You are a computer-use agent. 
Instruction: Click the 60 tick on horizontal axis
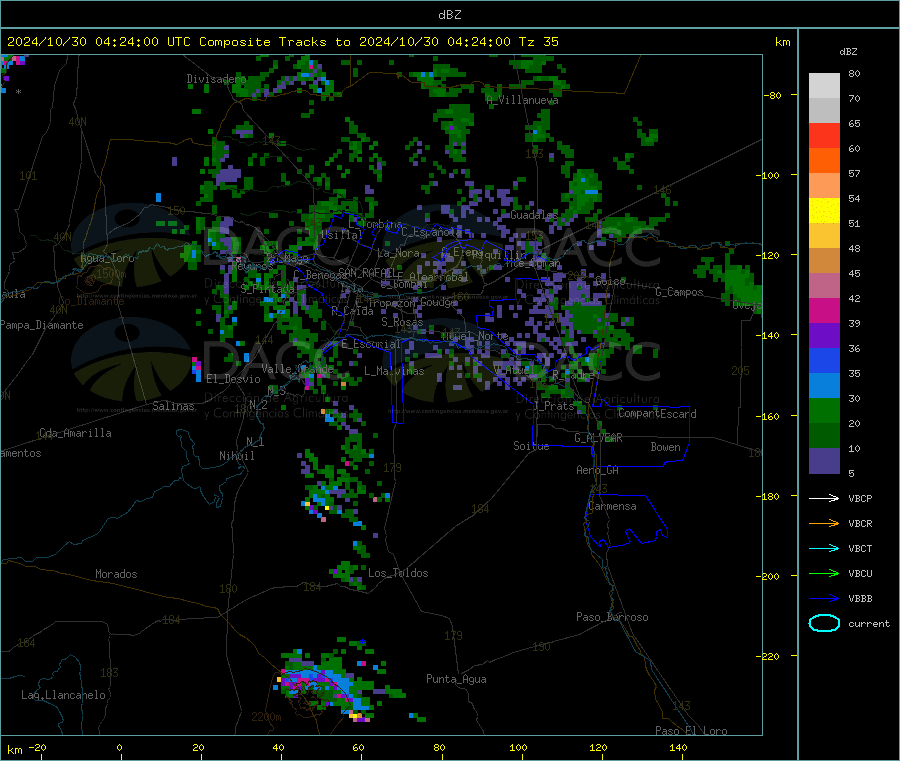click(x=358, y=747)
